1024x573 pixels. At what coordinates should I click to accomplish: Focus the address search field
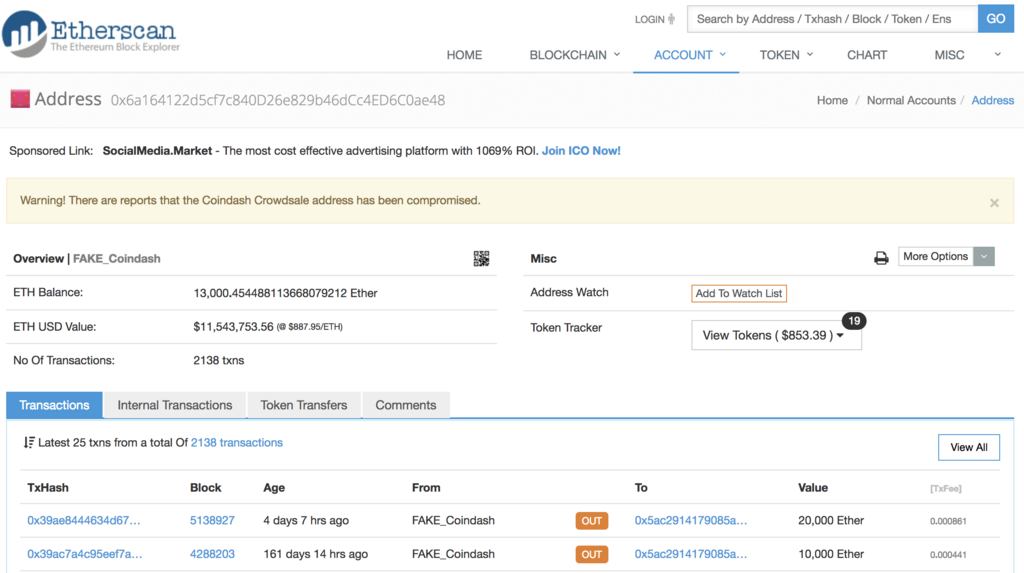coord(832,19)
